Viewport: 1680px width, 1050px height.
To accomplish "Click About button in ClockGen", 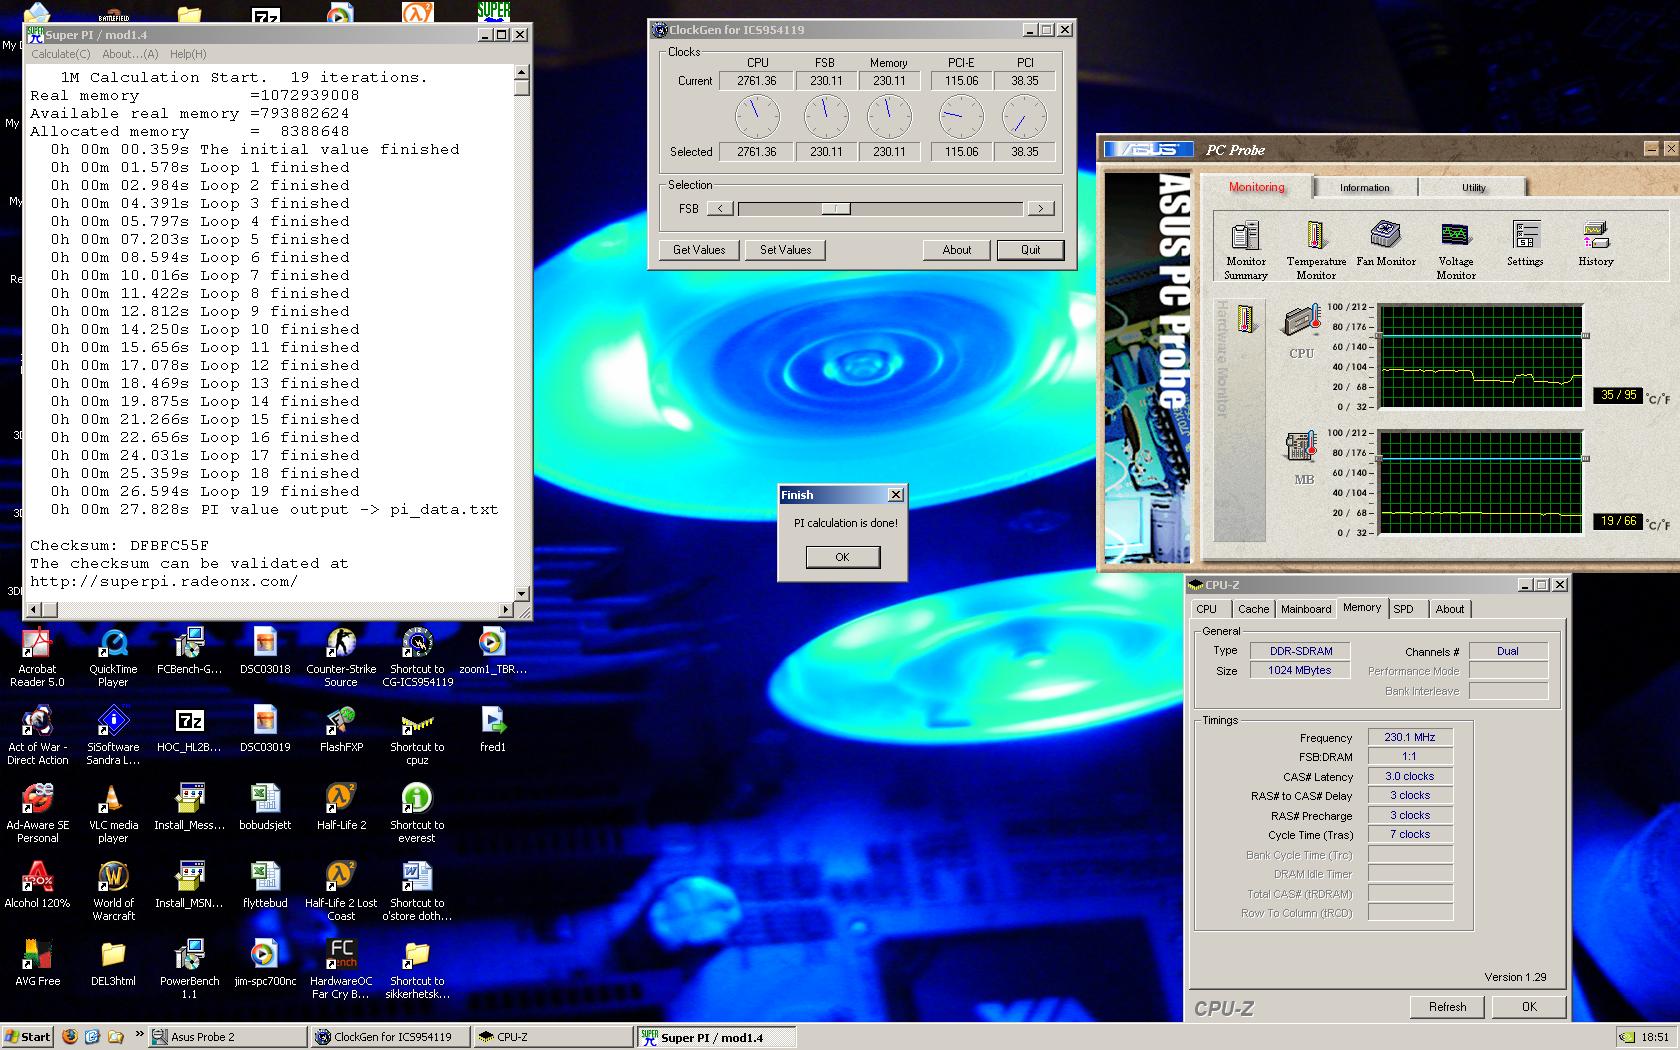I will 957,250.
